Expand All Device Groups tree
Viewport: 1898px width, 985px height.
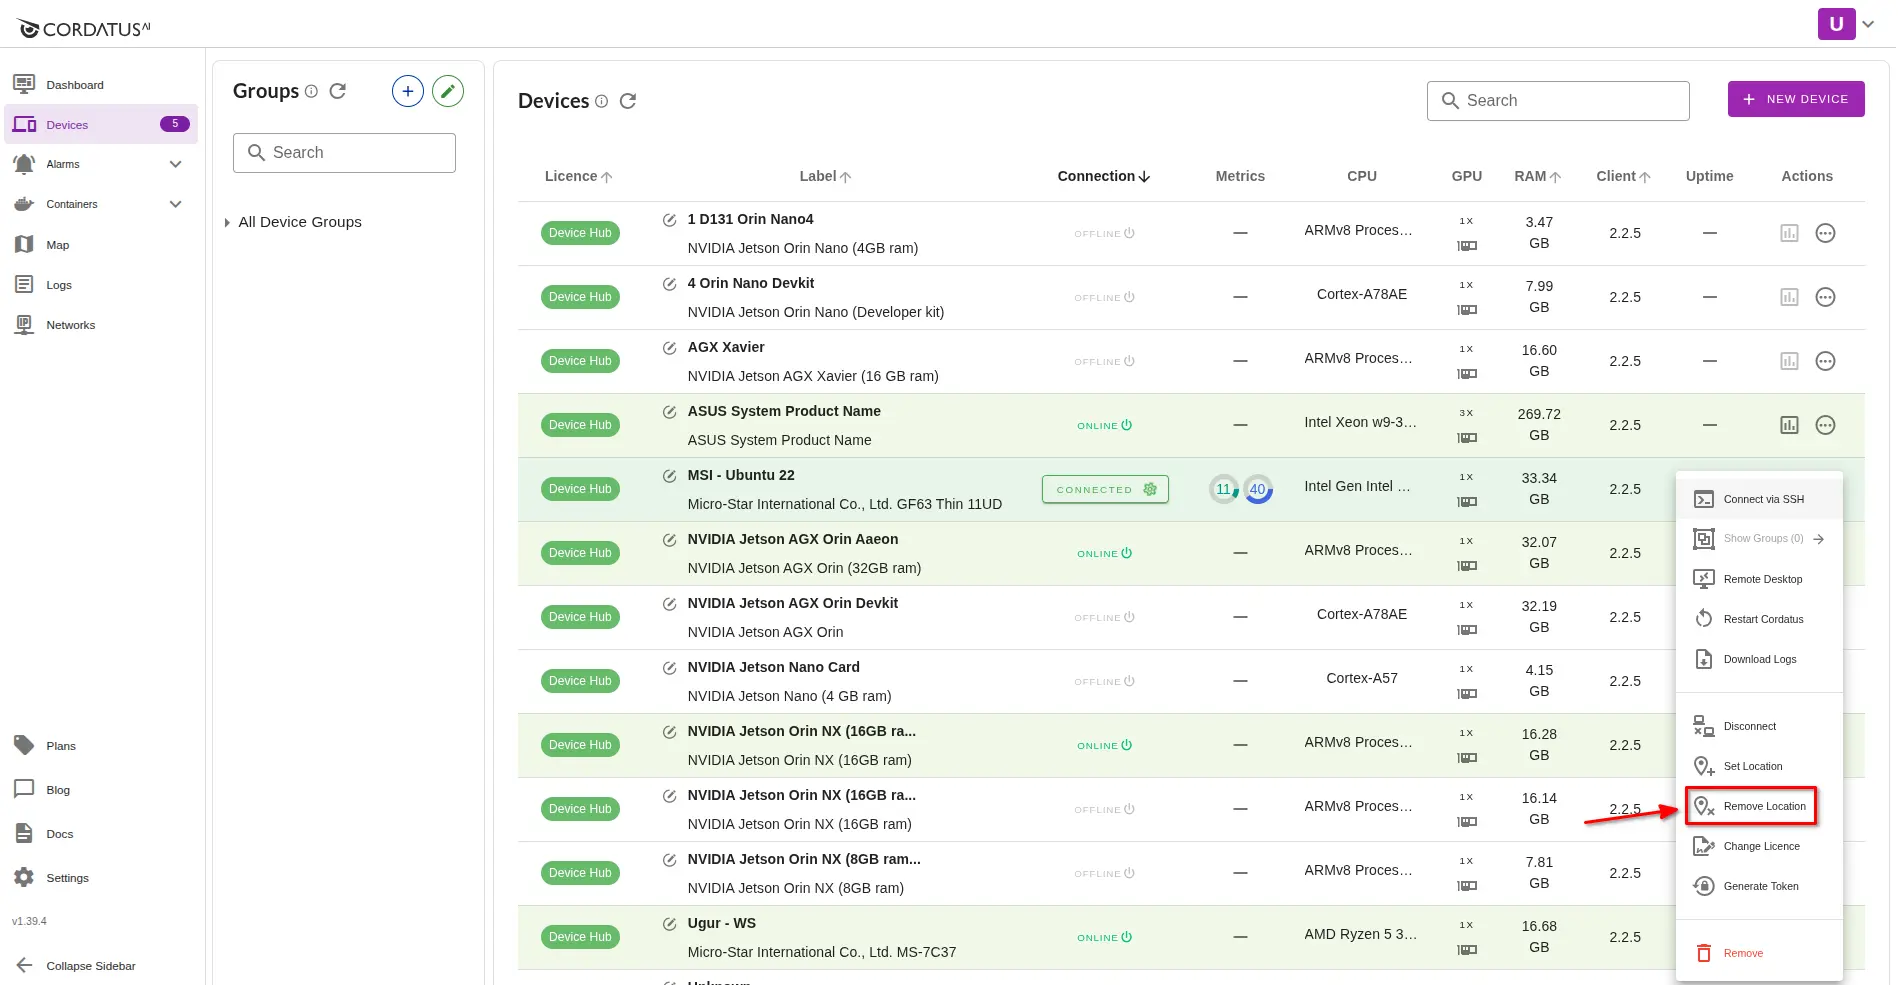click(227, 223)
